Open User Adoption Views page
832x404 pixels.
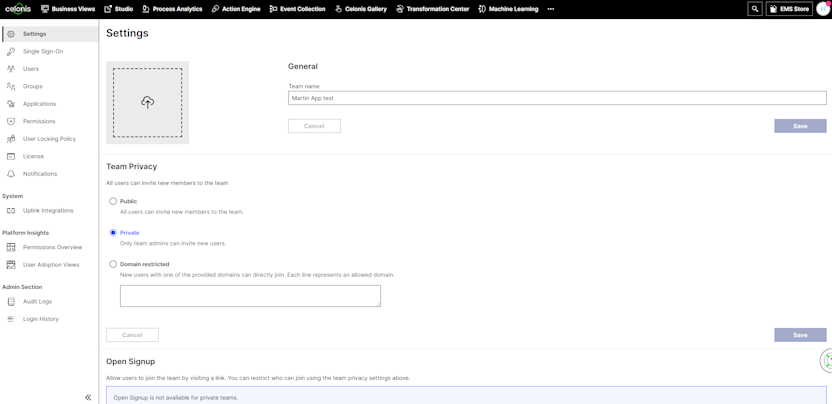[x=51, y=265]
